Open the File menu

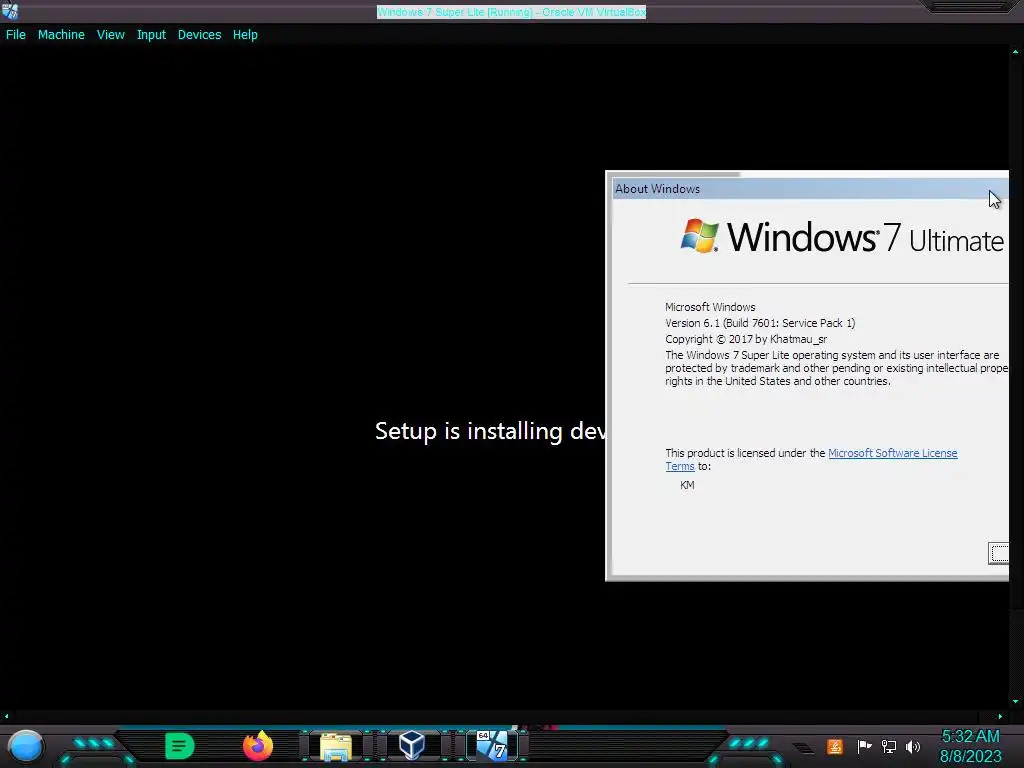16,35
